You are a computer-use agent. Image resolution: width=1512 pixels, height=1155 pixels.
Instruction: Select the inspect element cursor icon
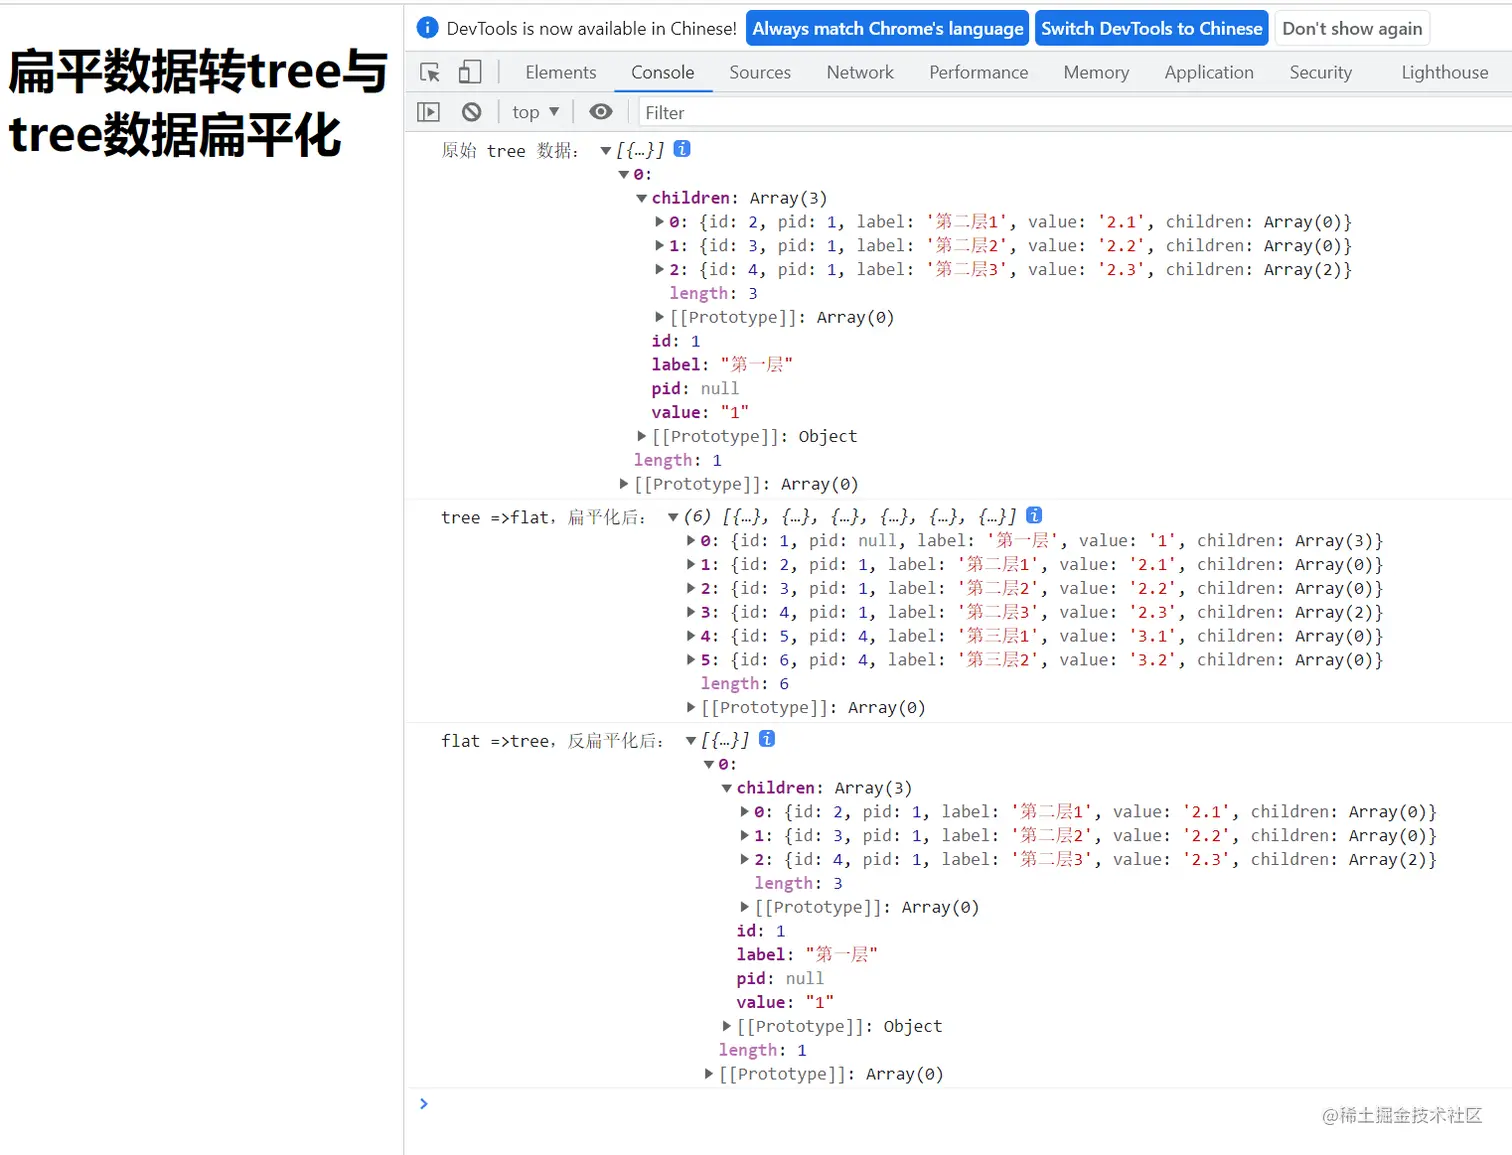(x=430, y=72)
